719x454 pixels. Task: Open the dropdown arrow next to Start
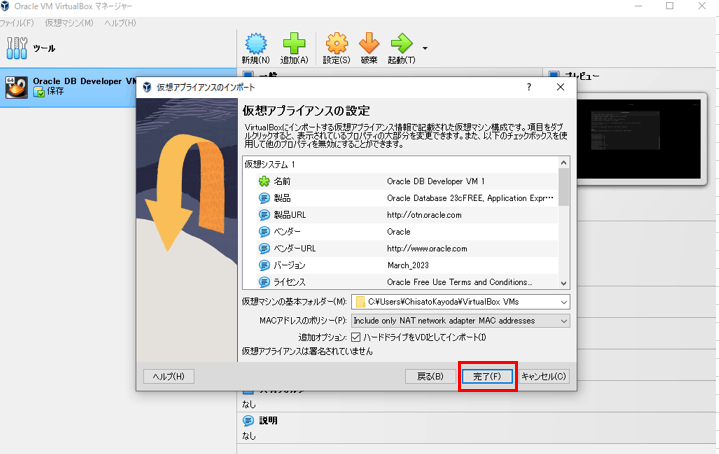[425, 48]
